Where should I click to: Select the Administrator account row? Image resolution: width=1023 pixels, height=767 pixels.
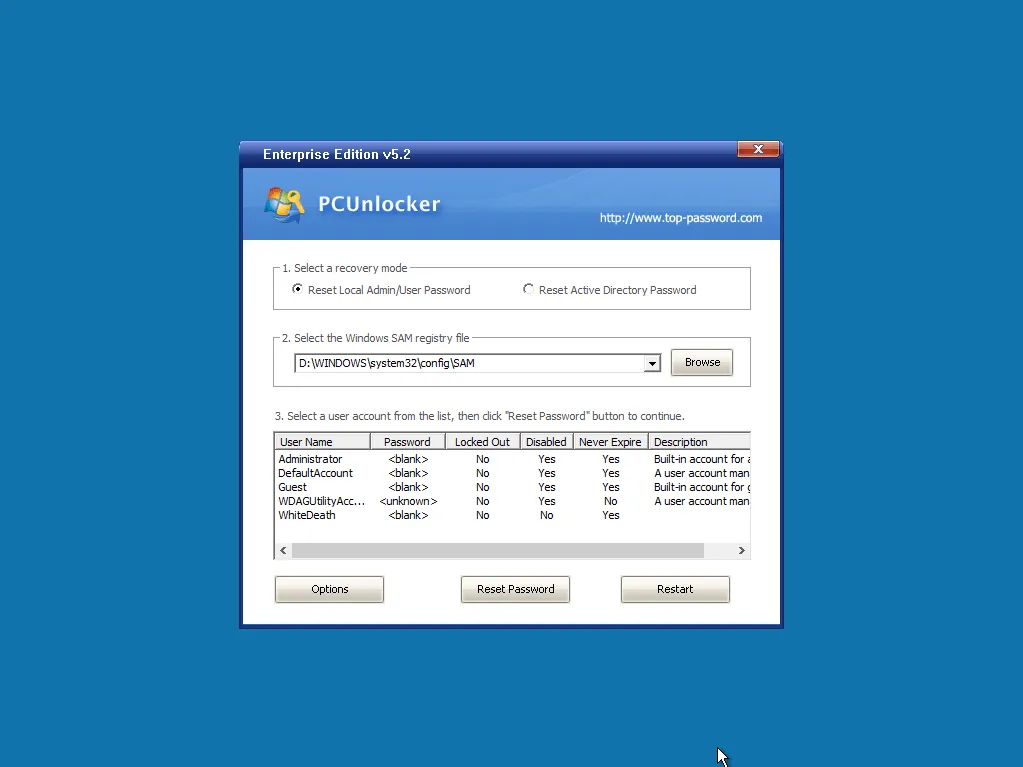[x=513, y=459]
